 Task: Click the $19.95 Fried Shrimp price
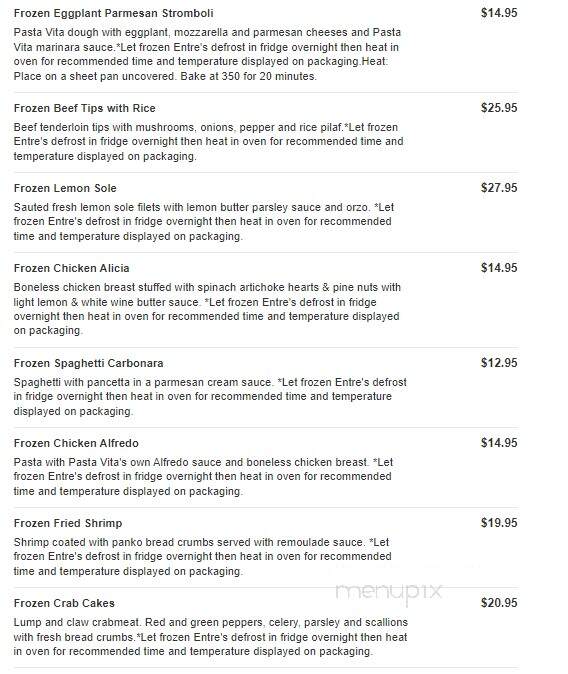499,523
